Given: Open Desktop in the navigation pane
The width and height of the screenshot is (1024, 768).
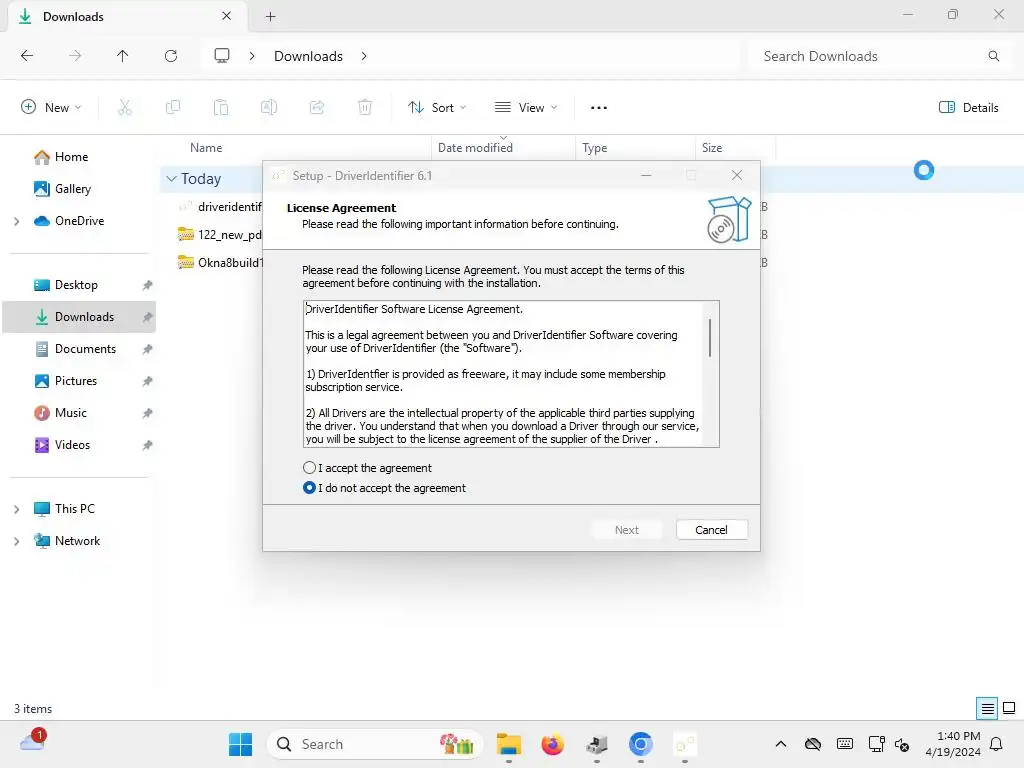Looking at the screenshot, I should point(76,285).
